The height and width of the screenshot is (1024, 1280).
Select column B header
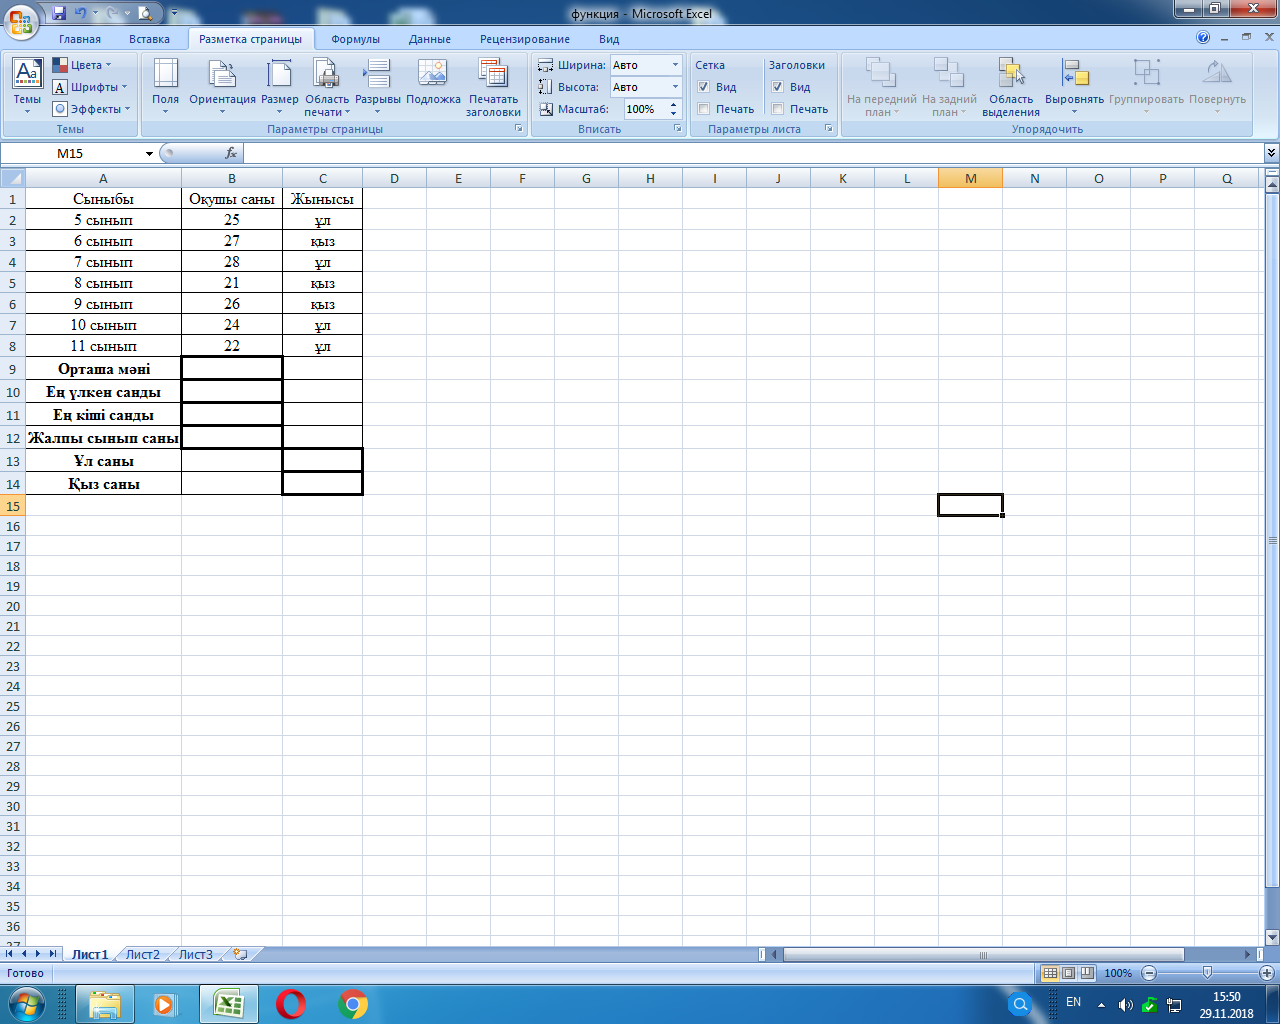pos(232,178)
